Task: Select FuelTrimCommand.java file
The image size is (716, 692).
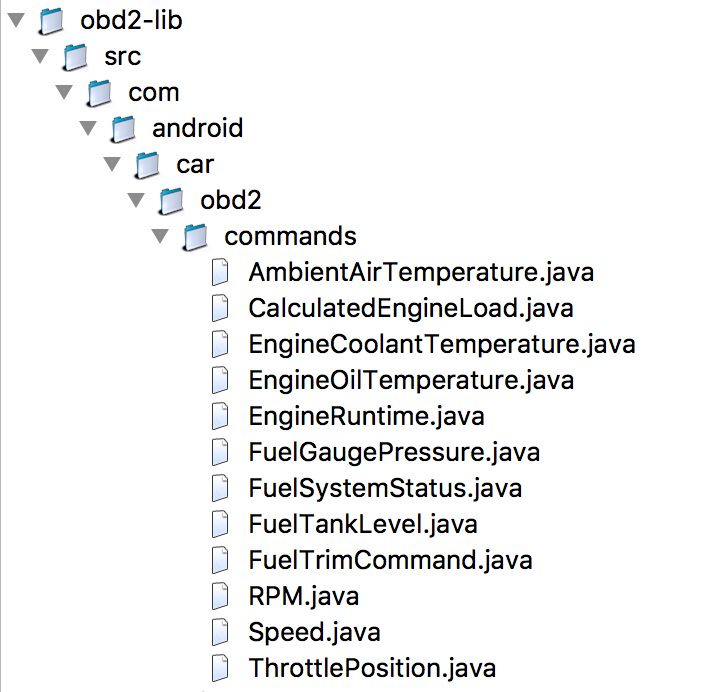Action: (390, 560)
